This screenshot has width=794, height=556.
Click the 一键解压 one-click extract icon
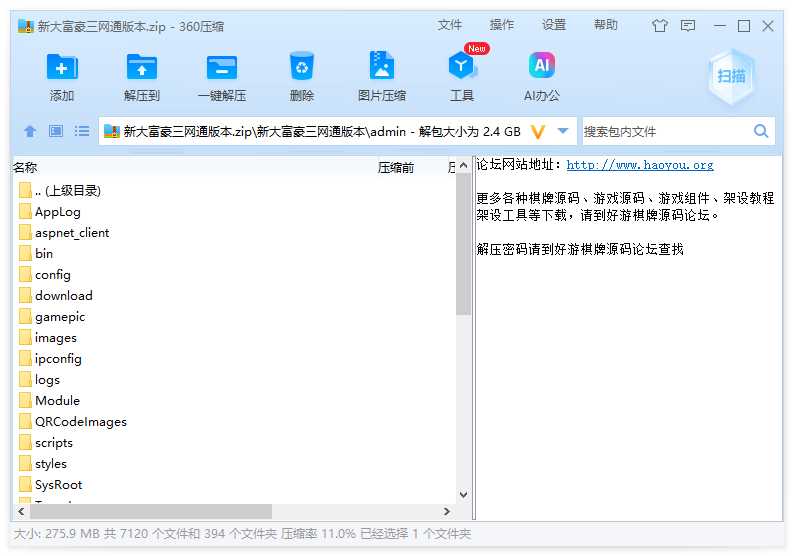pos(222,67)
